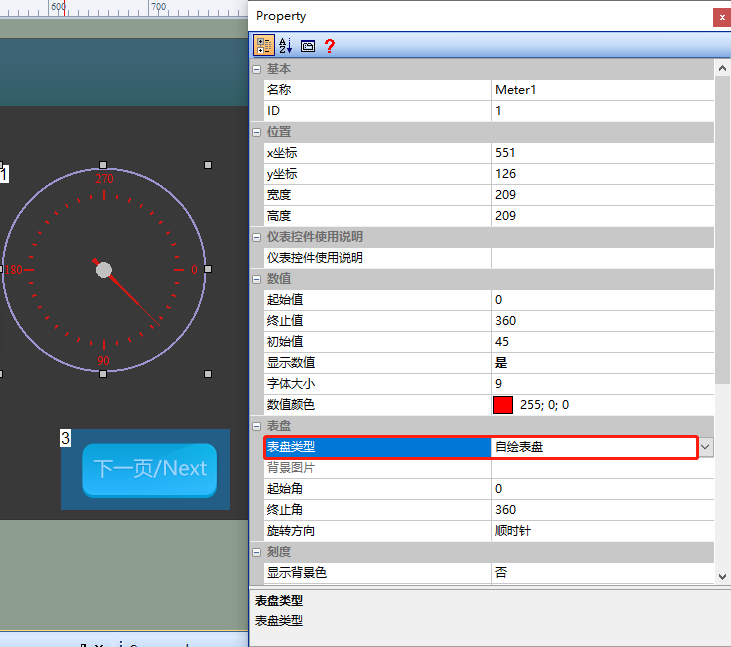This screenshot has height=647, width=731.
Task: Sort properties alphabetically with A-Z icon
Action: 285,45
